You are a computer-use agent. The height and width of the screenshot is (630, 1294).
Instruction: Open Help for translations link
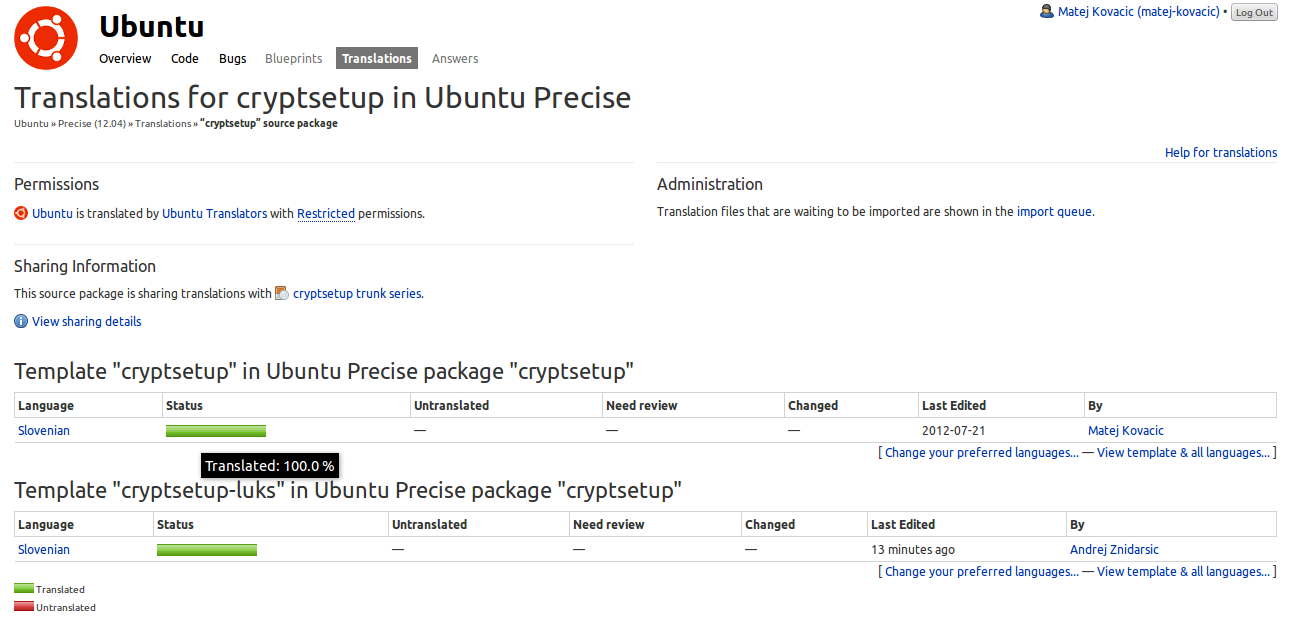click(1221, 152)
